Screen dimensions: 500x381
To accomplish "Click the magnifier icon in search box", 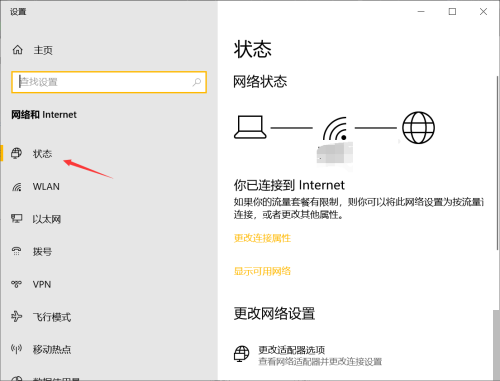I will click(197, 82).
